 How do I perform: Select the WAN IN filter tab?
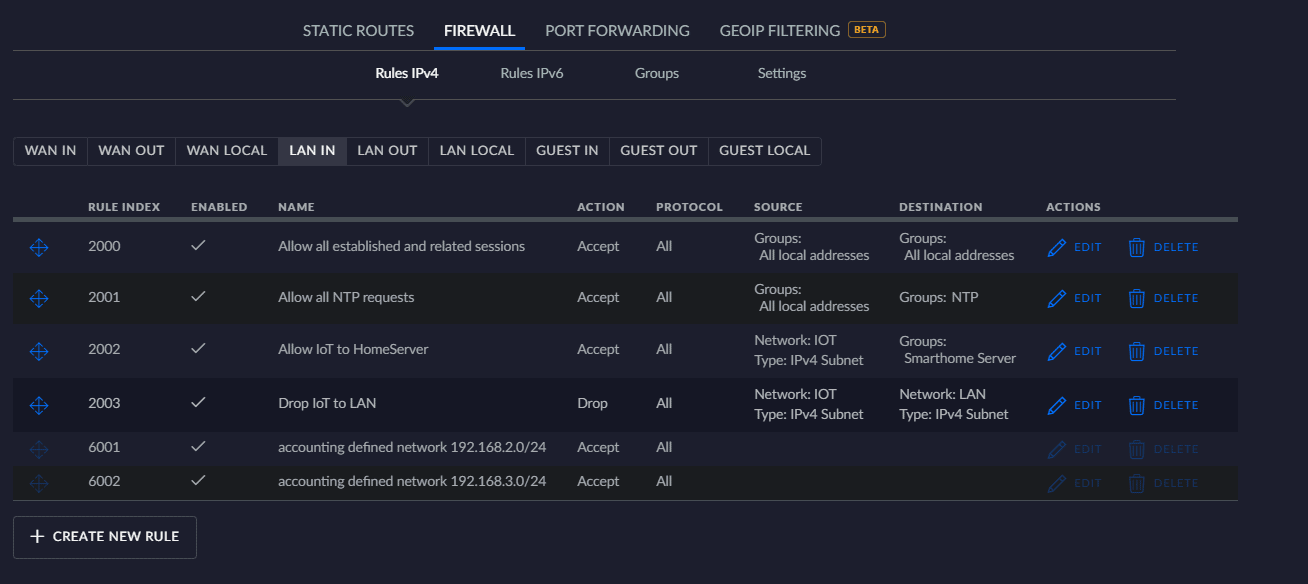coord(49,150)
